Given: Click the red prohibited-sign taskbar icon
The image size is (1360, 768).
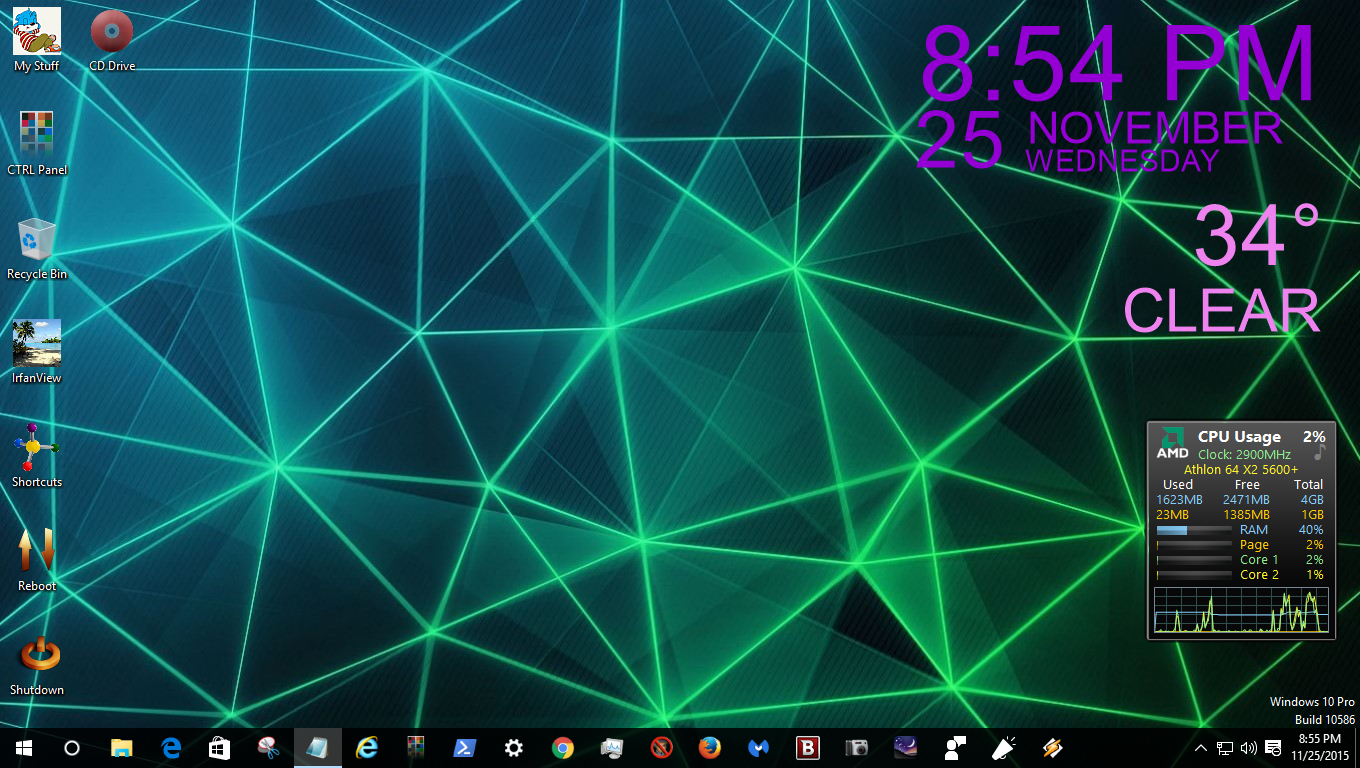Looking at the screenshot, I should coord(660,748).
